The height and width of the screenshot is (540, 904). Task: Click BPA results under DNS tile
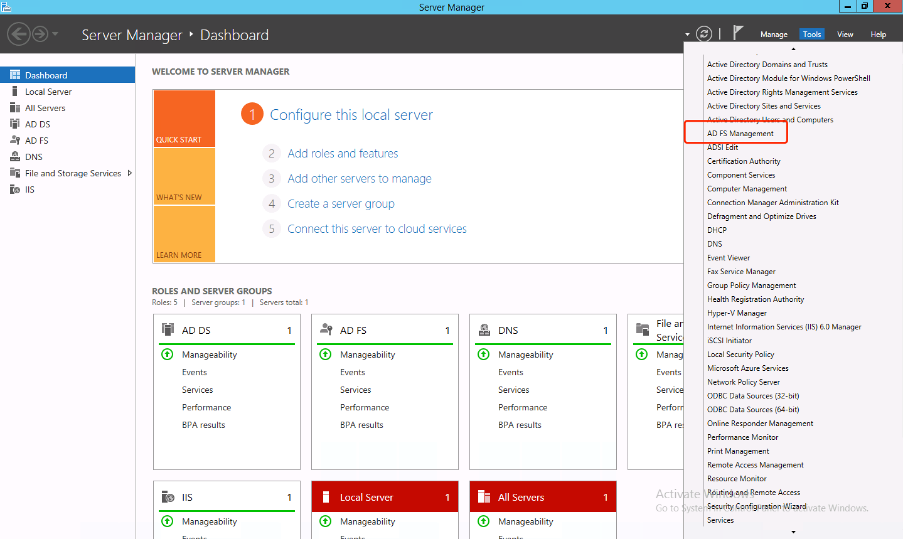[x=520, y=425]
